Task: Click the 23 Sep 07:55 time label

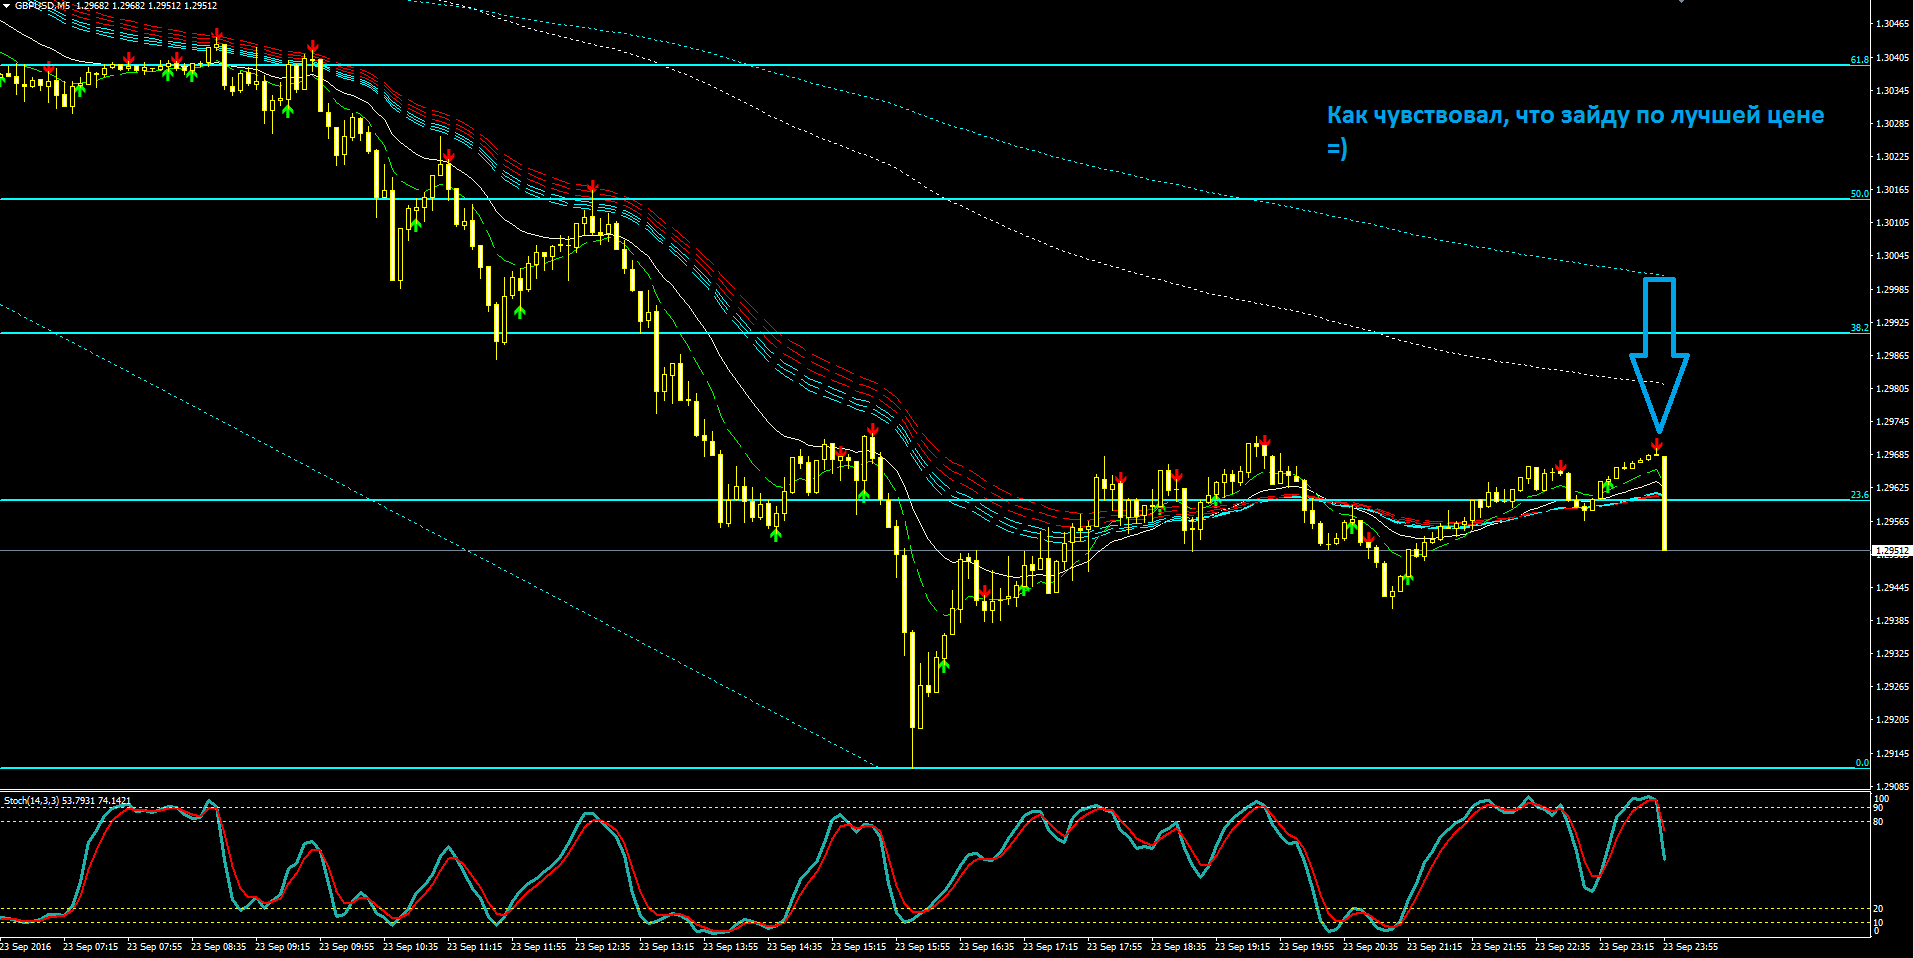Action: coord(154,947)
